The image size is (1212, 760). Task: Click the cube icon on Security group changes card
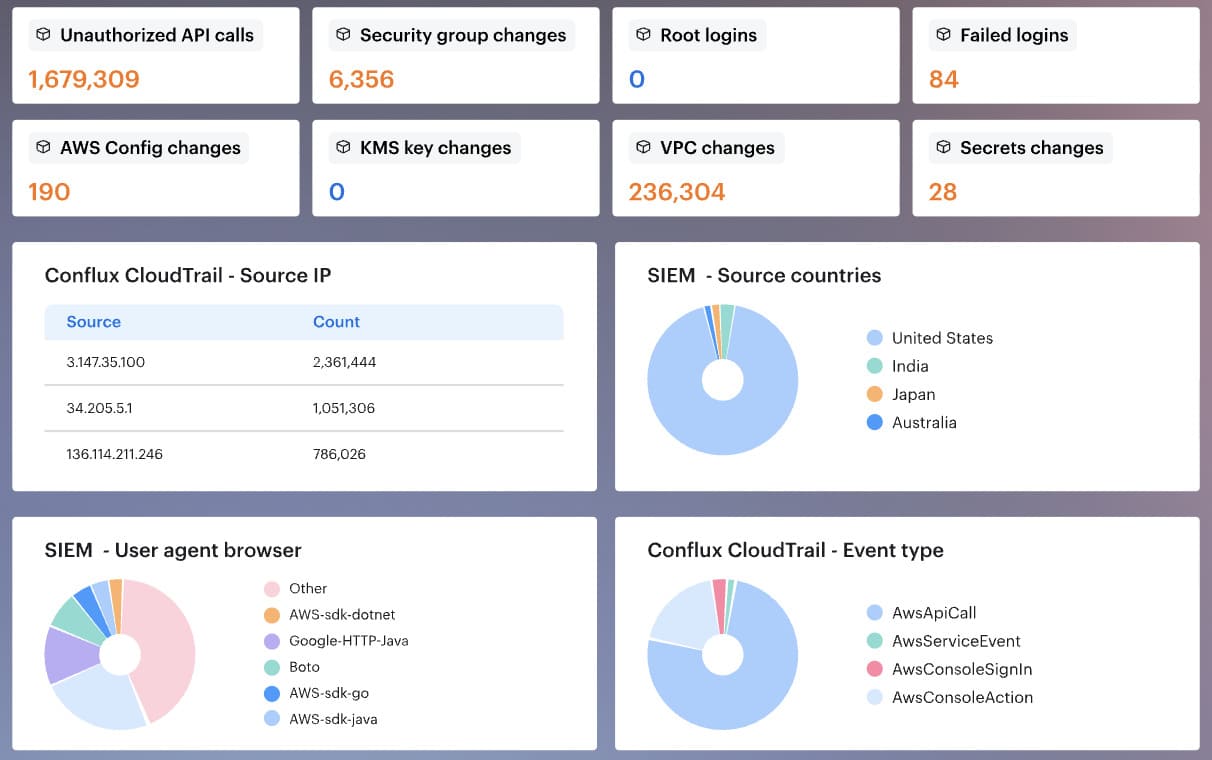click(x=343, y=35)
